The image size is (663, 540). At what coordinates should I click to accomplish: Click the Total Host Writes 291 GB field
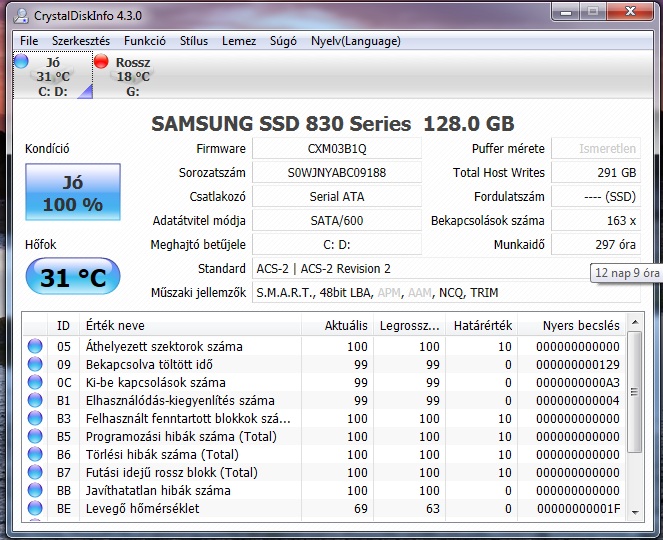[596, 173]
